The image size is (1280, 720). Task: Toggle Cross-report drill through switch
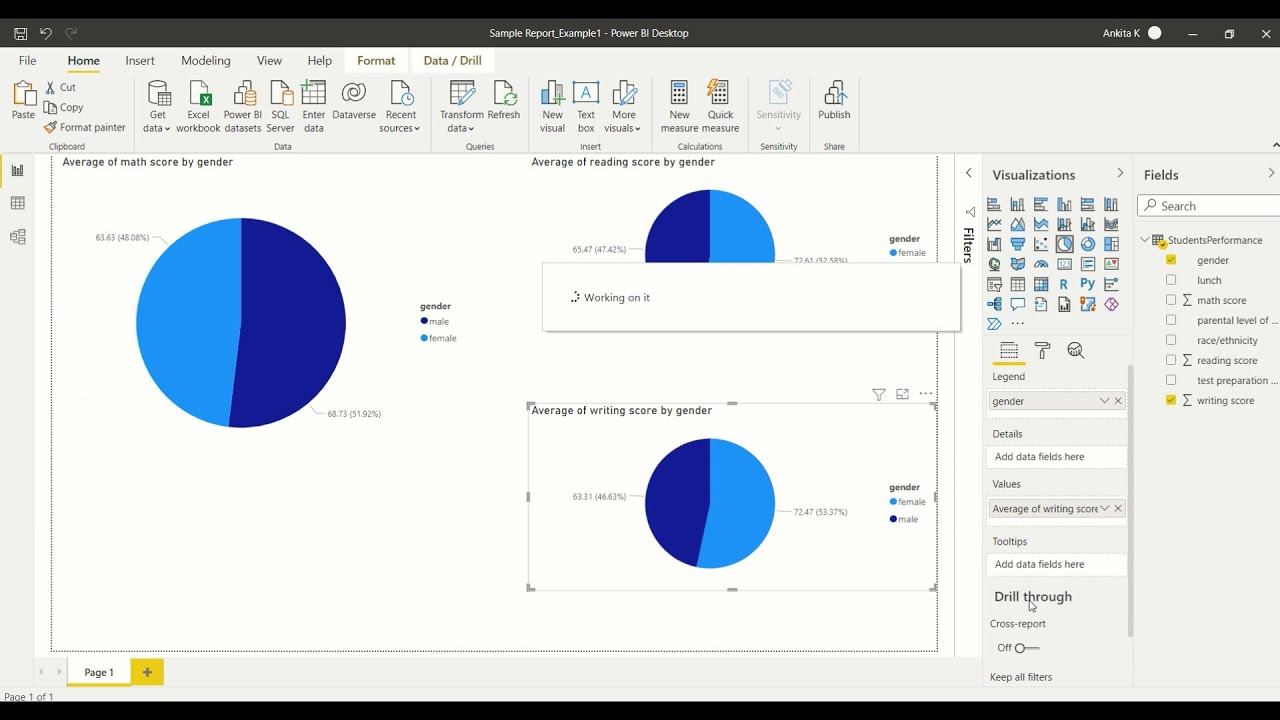(1027, 648)
